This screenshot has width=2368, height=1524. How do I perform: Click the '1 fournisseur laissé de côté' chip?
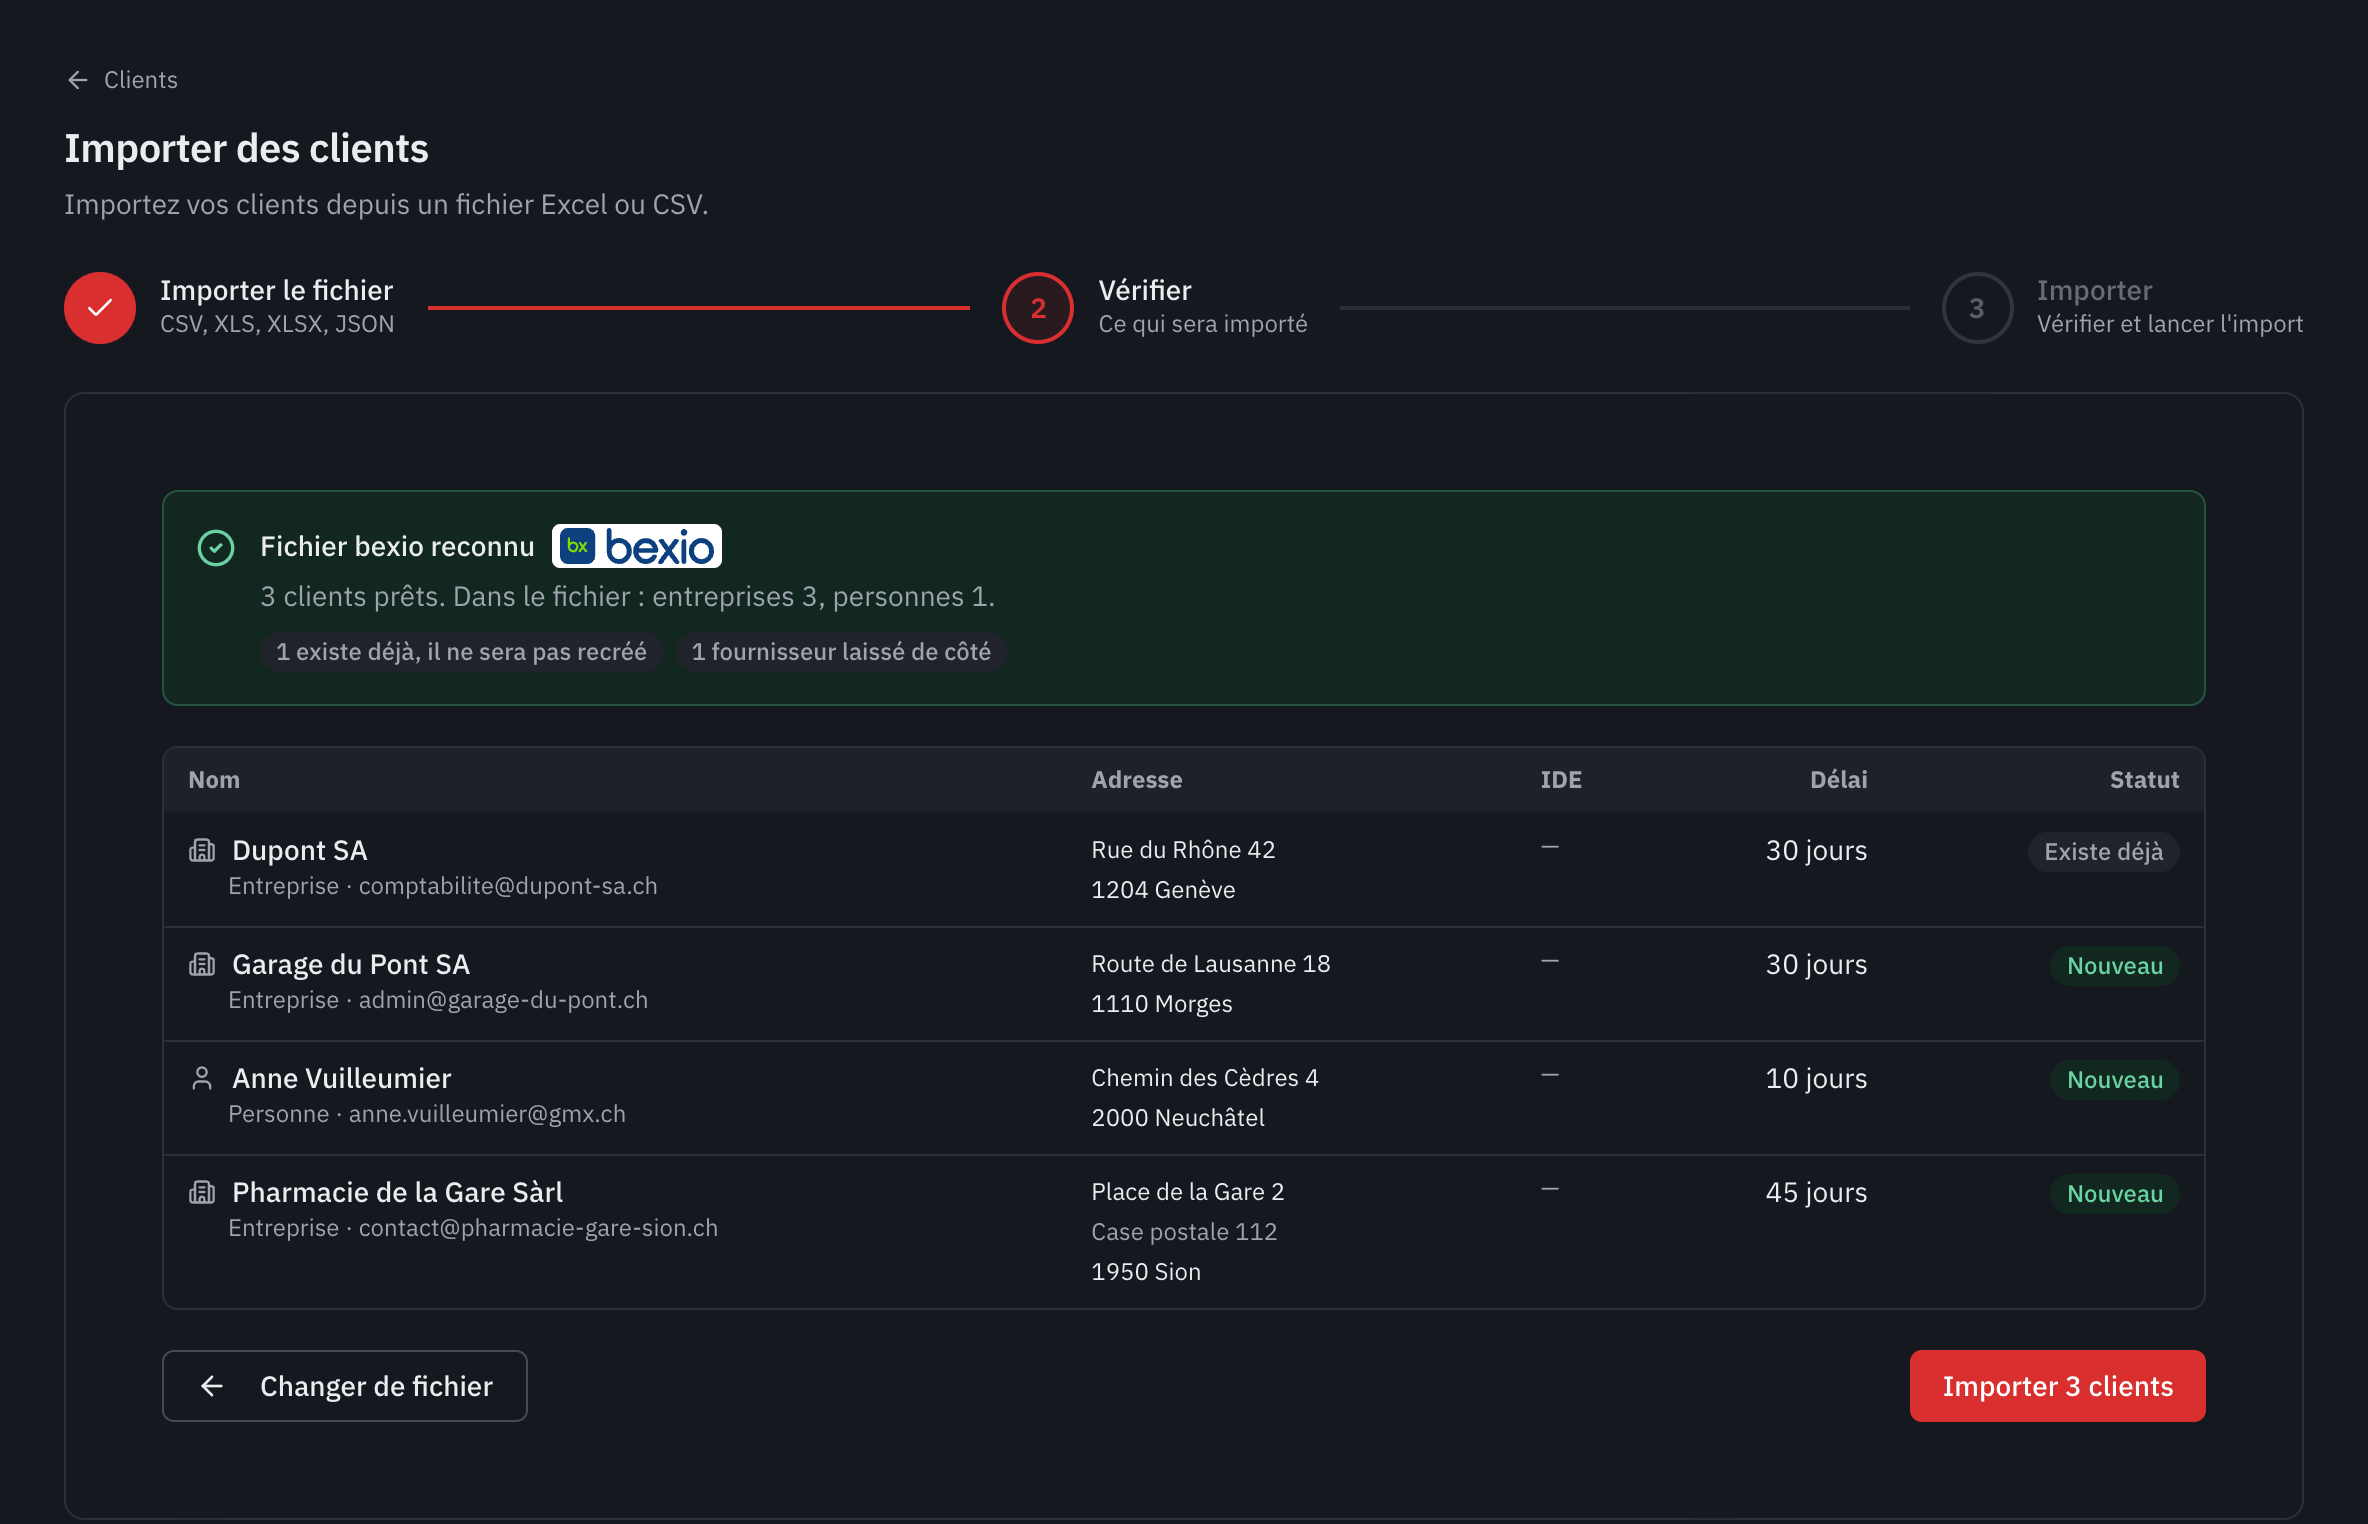pos(841,652)
